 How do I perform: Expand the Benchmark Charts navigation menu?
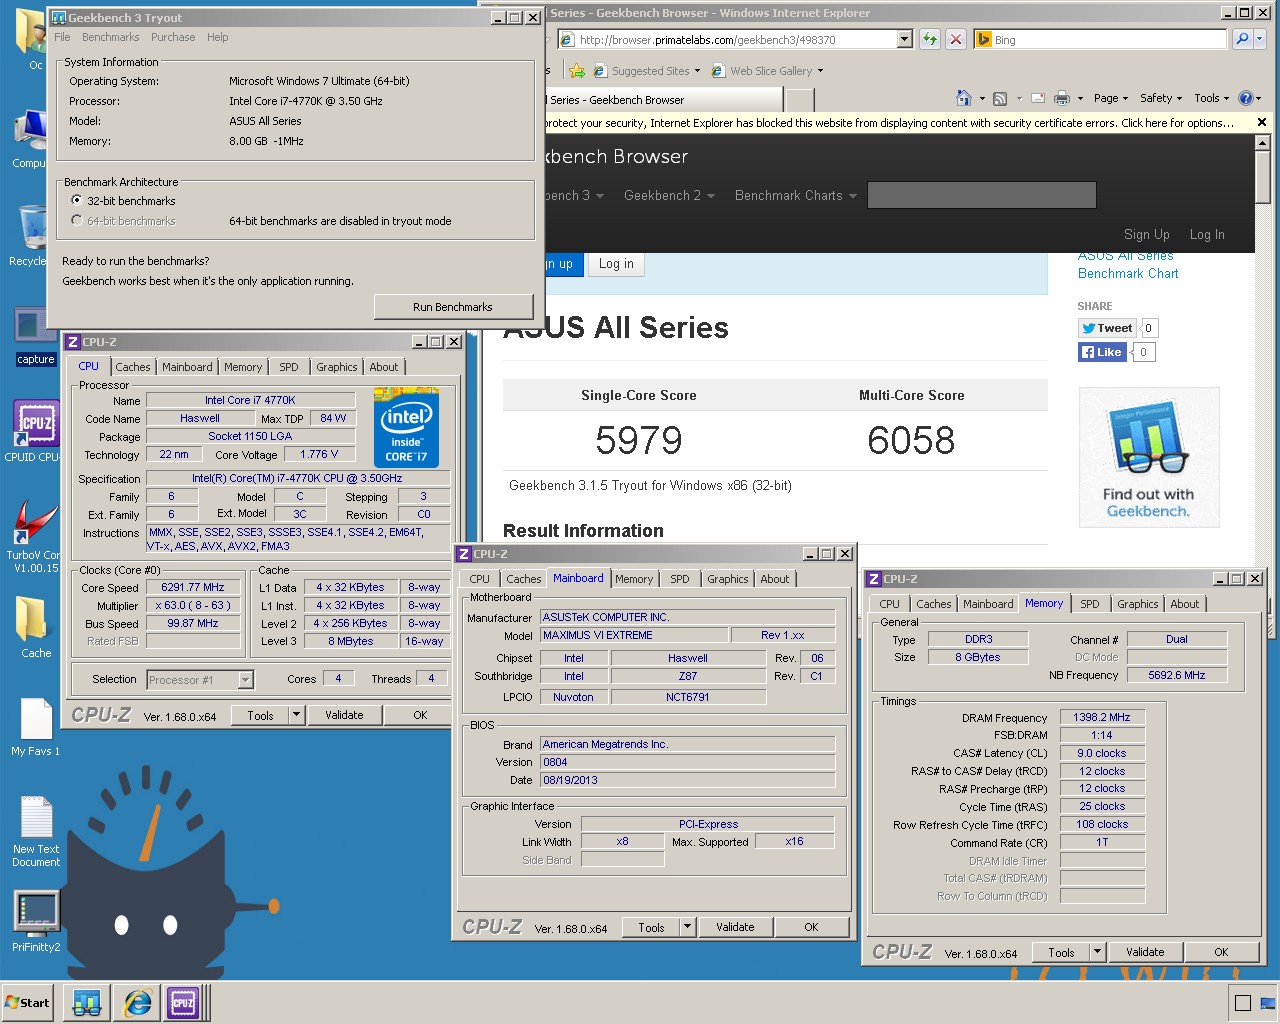[796, 195]
